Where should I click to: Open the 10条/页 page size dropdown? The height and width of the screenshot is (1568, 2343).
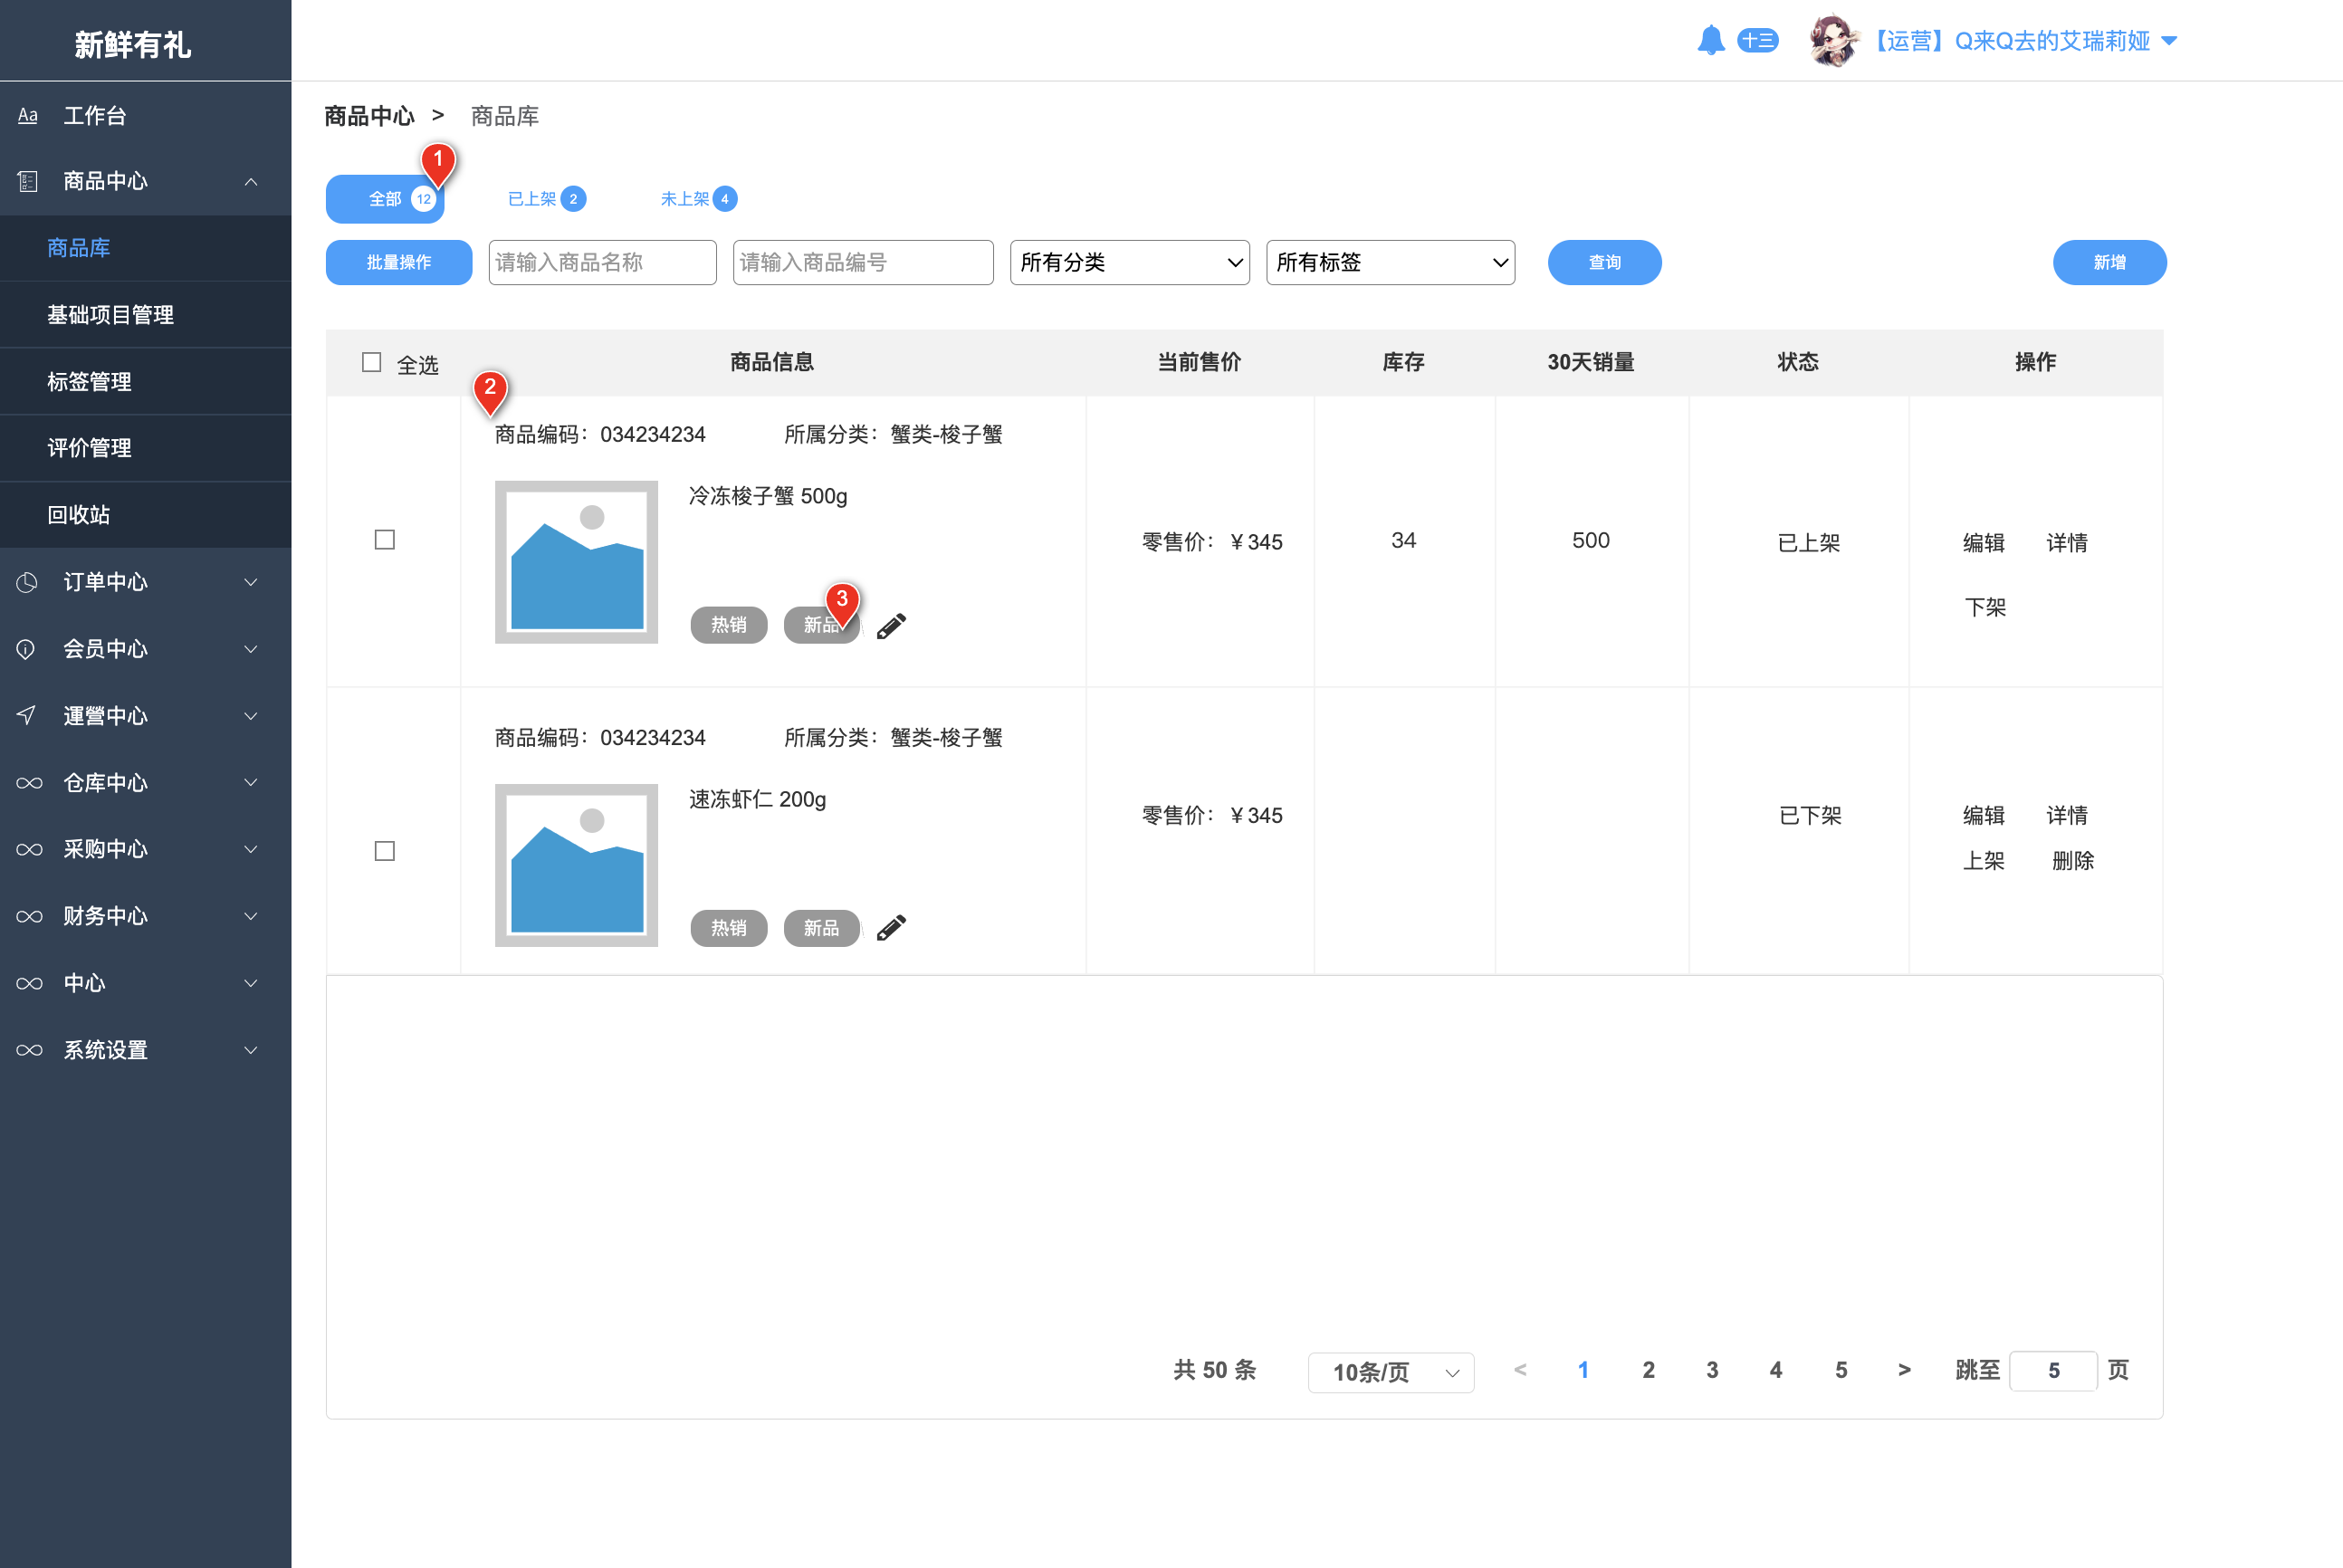tap(1391, 1372)
